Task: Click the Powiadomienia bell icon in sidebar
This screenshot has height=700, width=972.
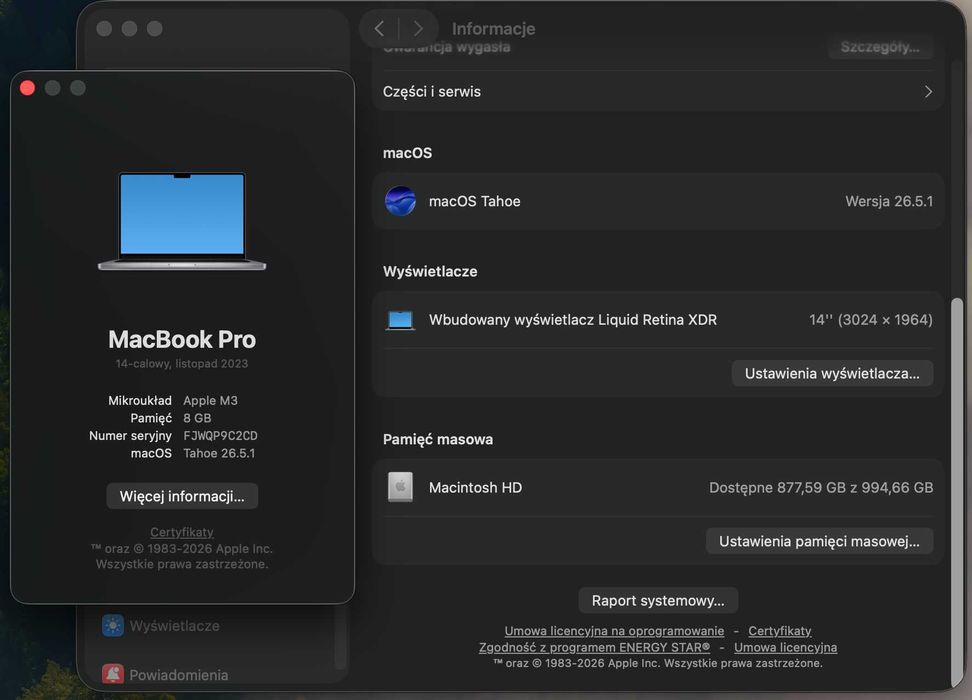Action: click(113, 674)
